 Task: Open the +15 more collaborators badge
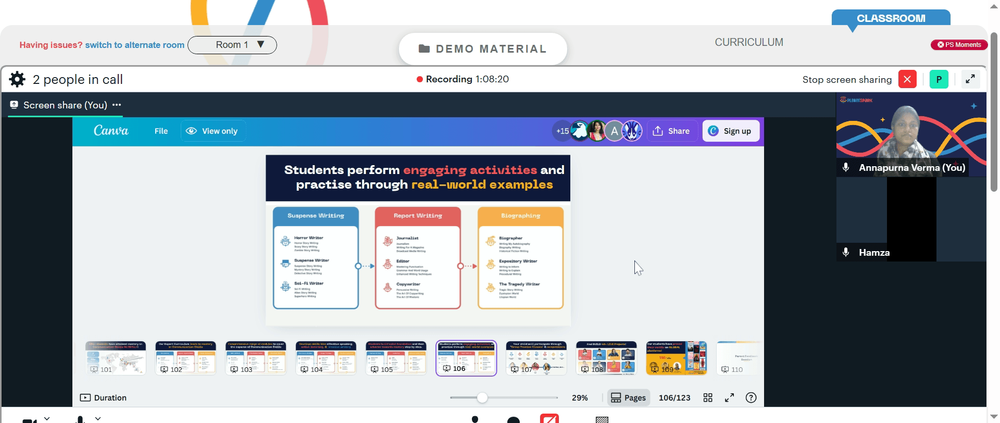pos(562,131)
